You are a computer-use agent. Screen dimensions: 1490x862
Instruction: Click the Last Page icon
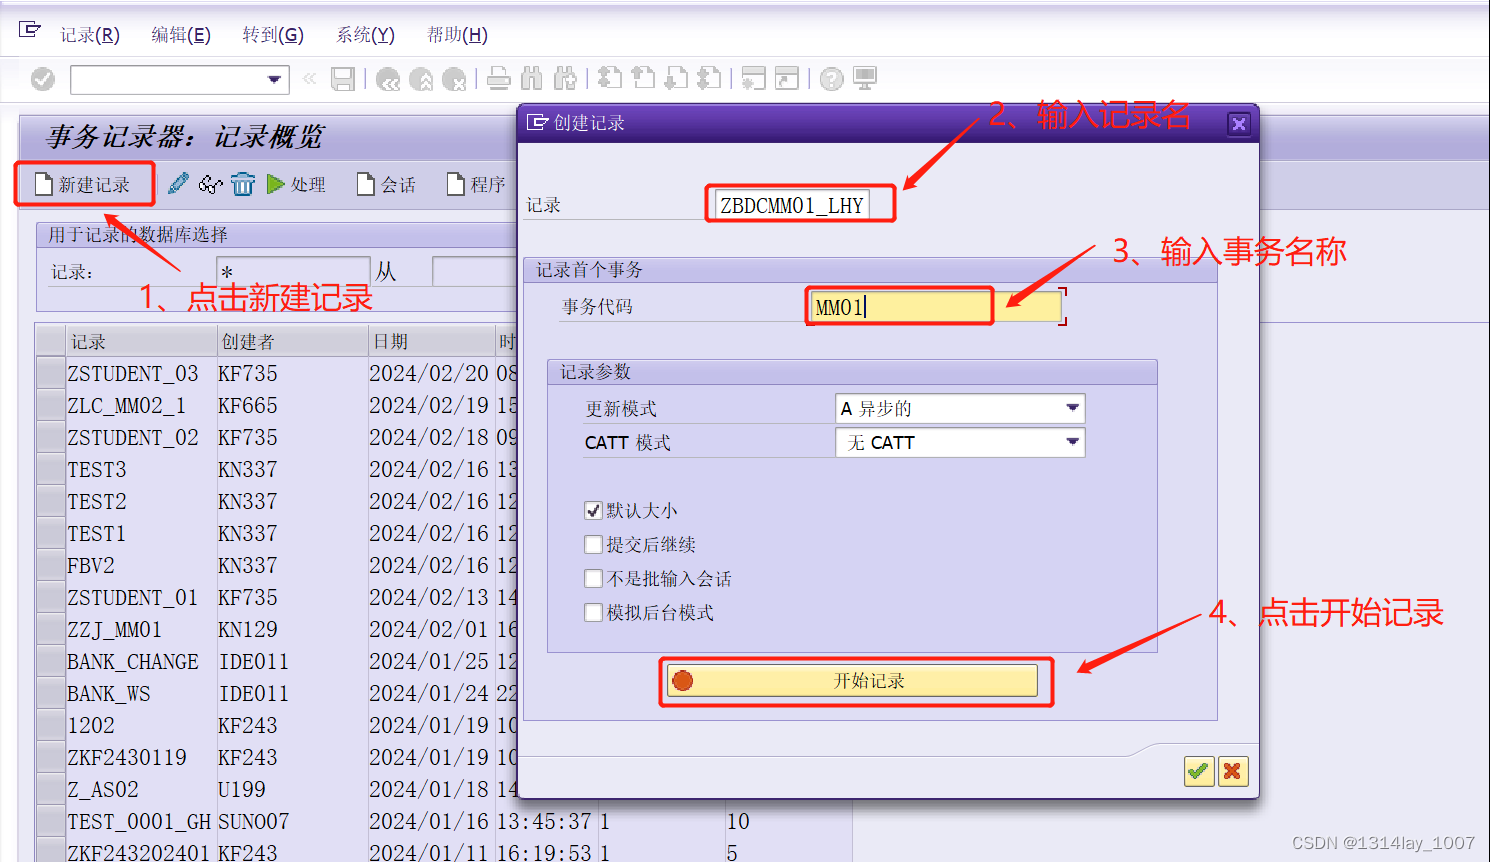click(709, 79)
